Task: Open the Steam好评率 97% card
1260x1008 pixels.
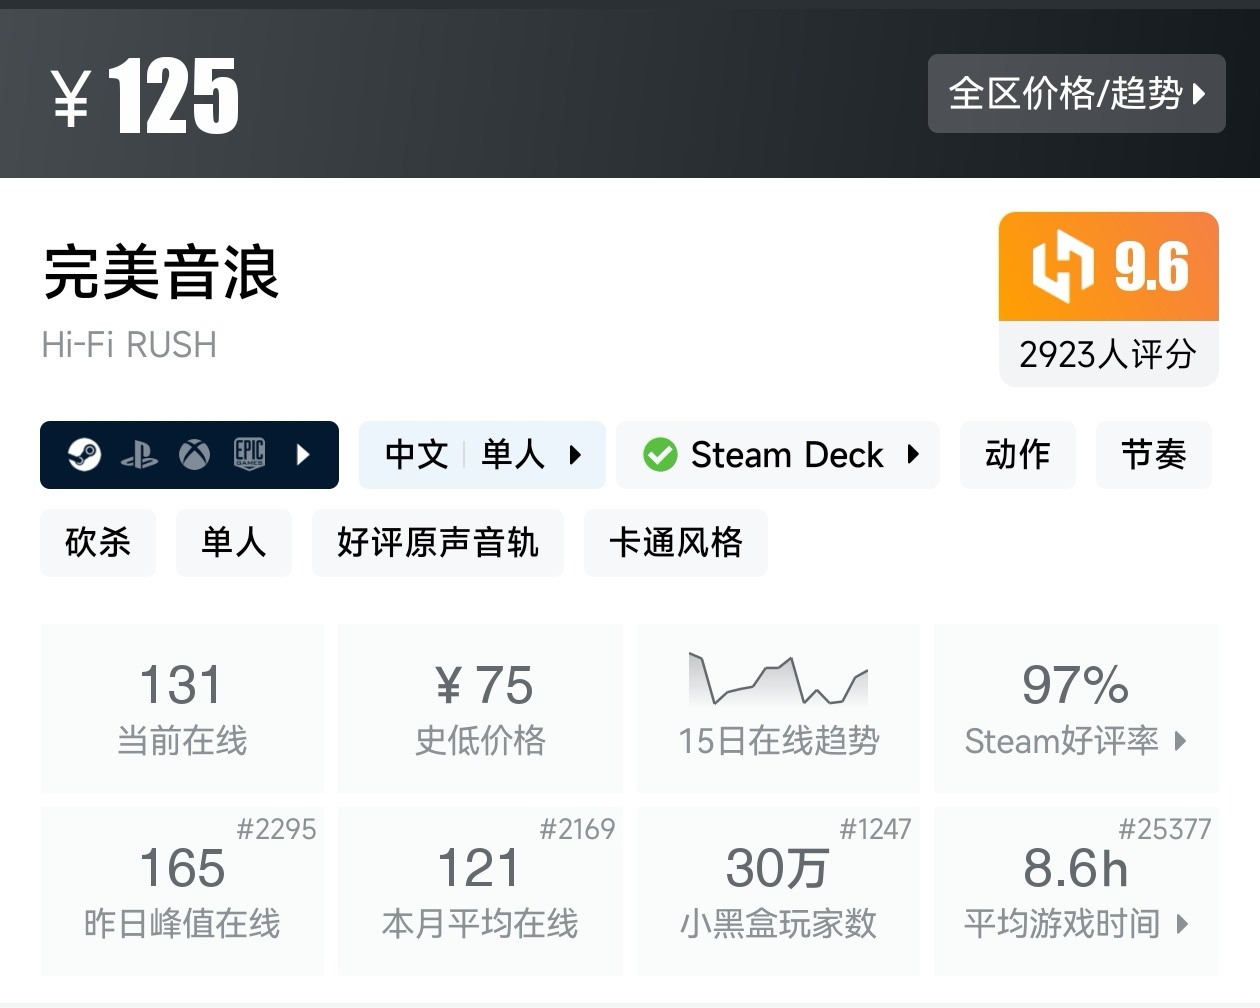Action: click(1076, 708)
